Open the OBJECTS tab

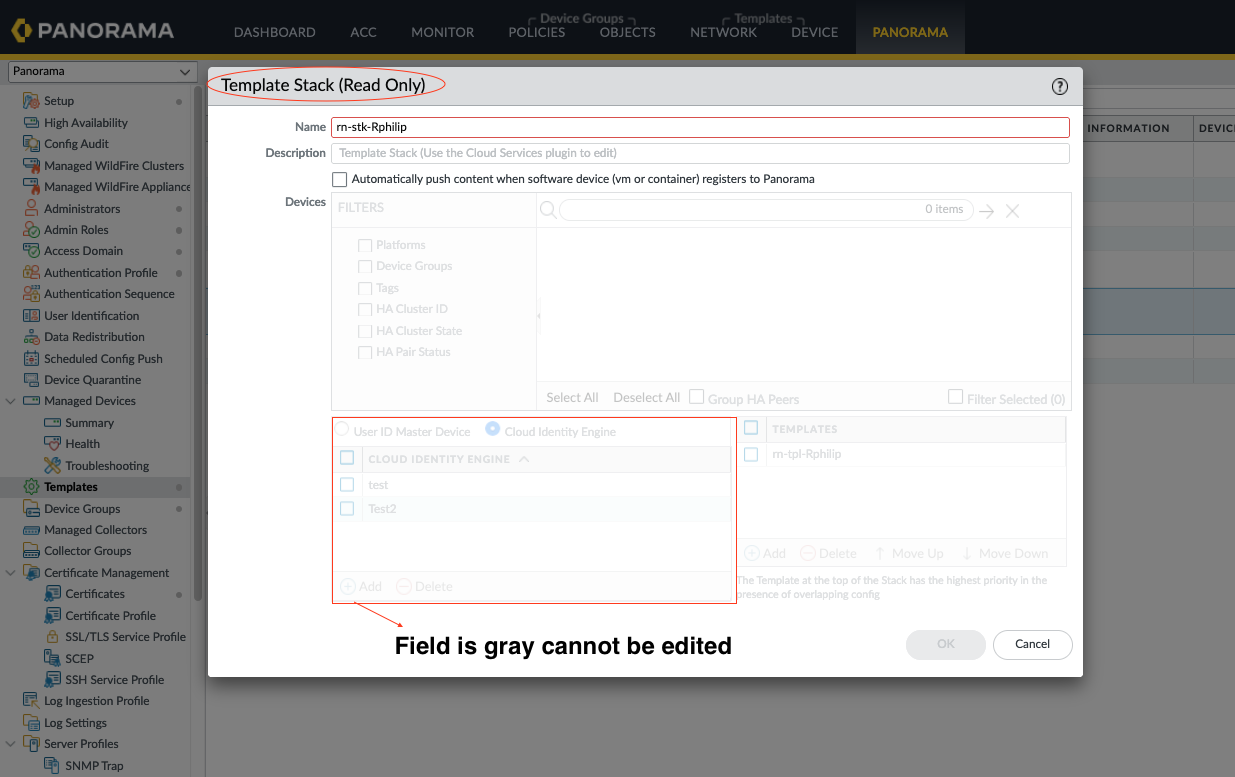[x=627, y=32]
